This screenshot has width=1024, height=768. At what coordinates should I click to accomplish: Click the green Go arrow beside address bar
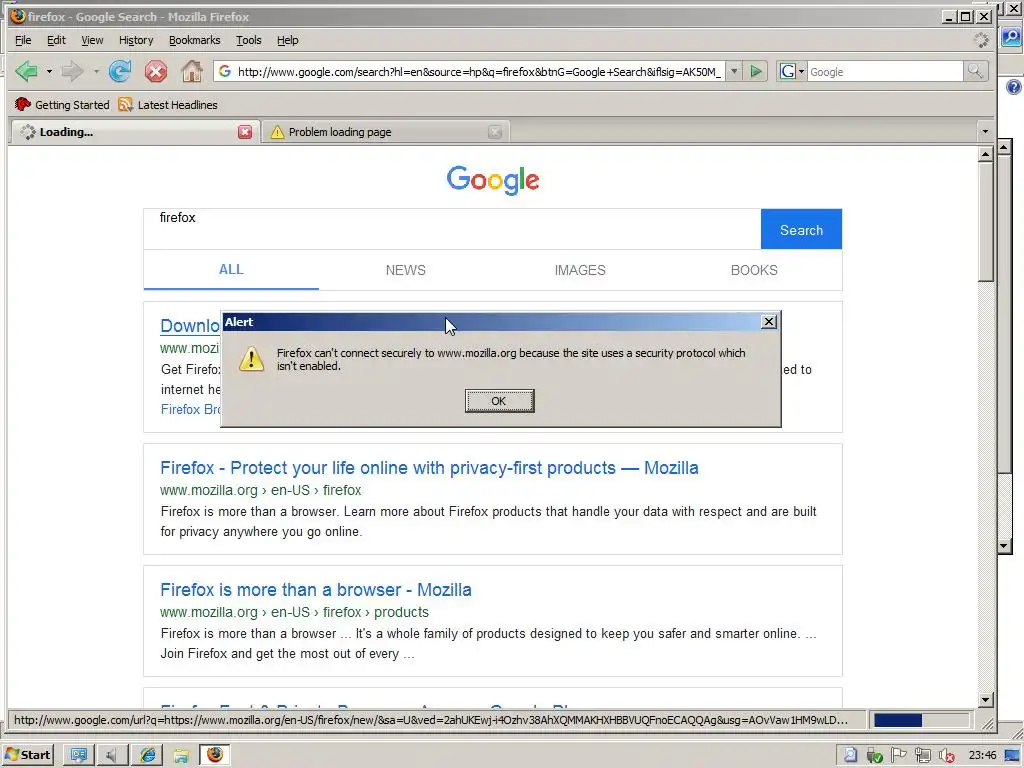(756, 71)
